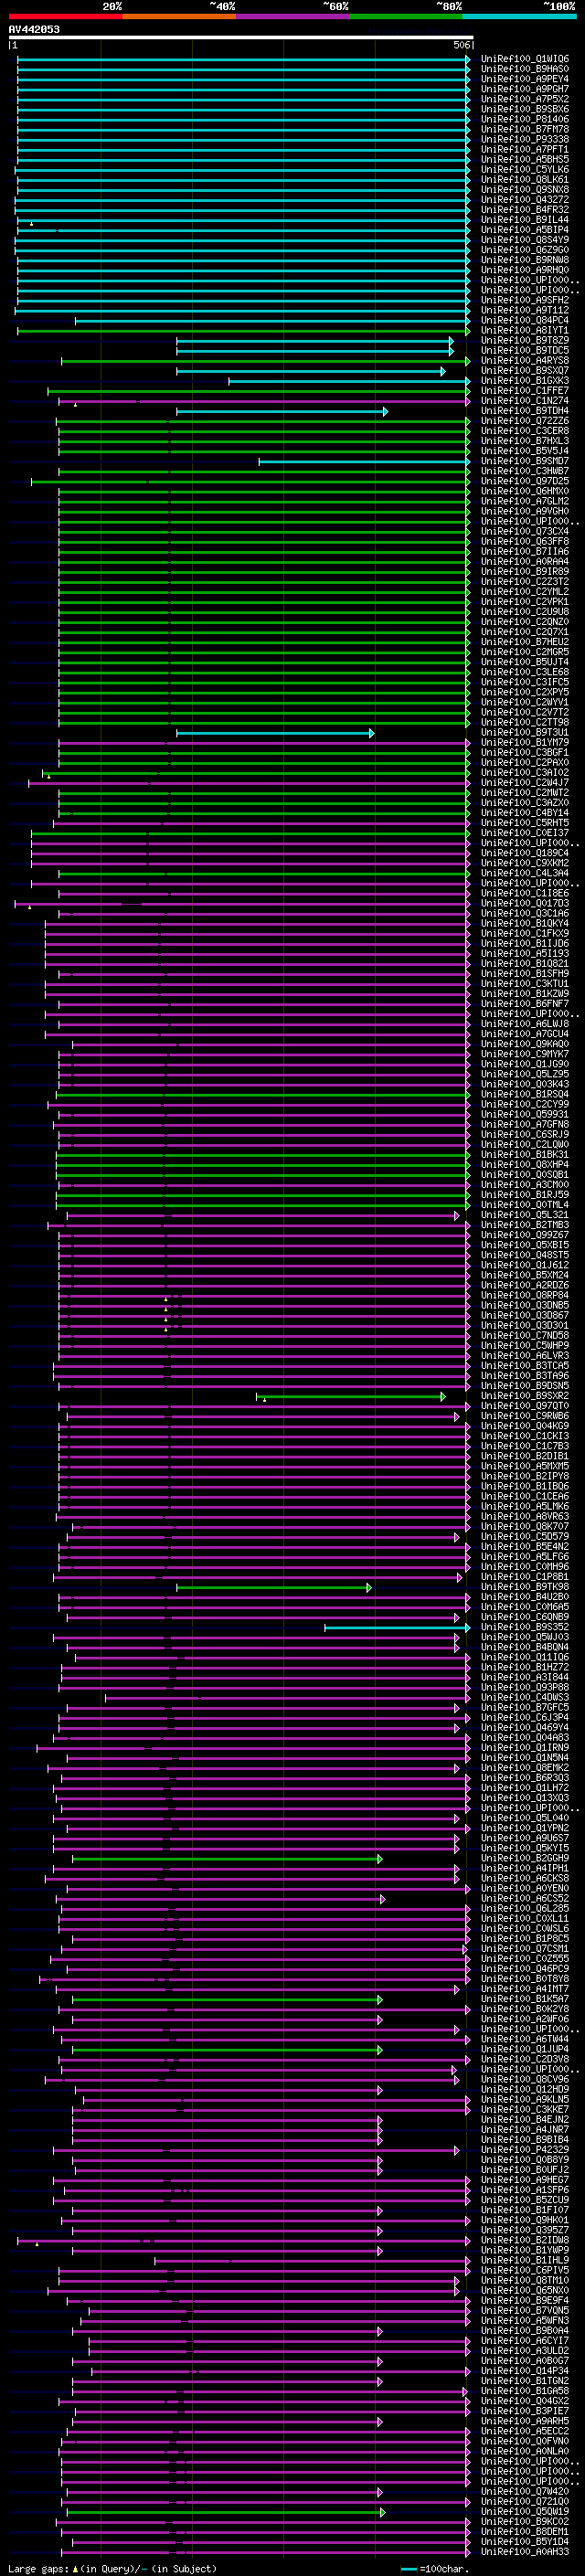Click the cyan ~100% identity legend segment
Image resolution: width=585 pixels, height=2576 pixels.
coord(519,16)
